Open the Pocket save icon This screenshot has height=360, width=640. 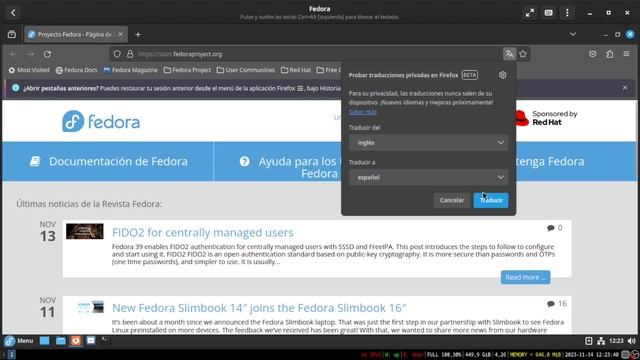click(x=592, y=54)
